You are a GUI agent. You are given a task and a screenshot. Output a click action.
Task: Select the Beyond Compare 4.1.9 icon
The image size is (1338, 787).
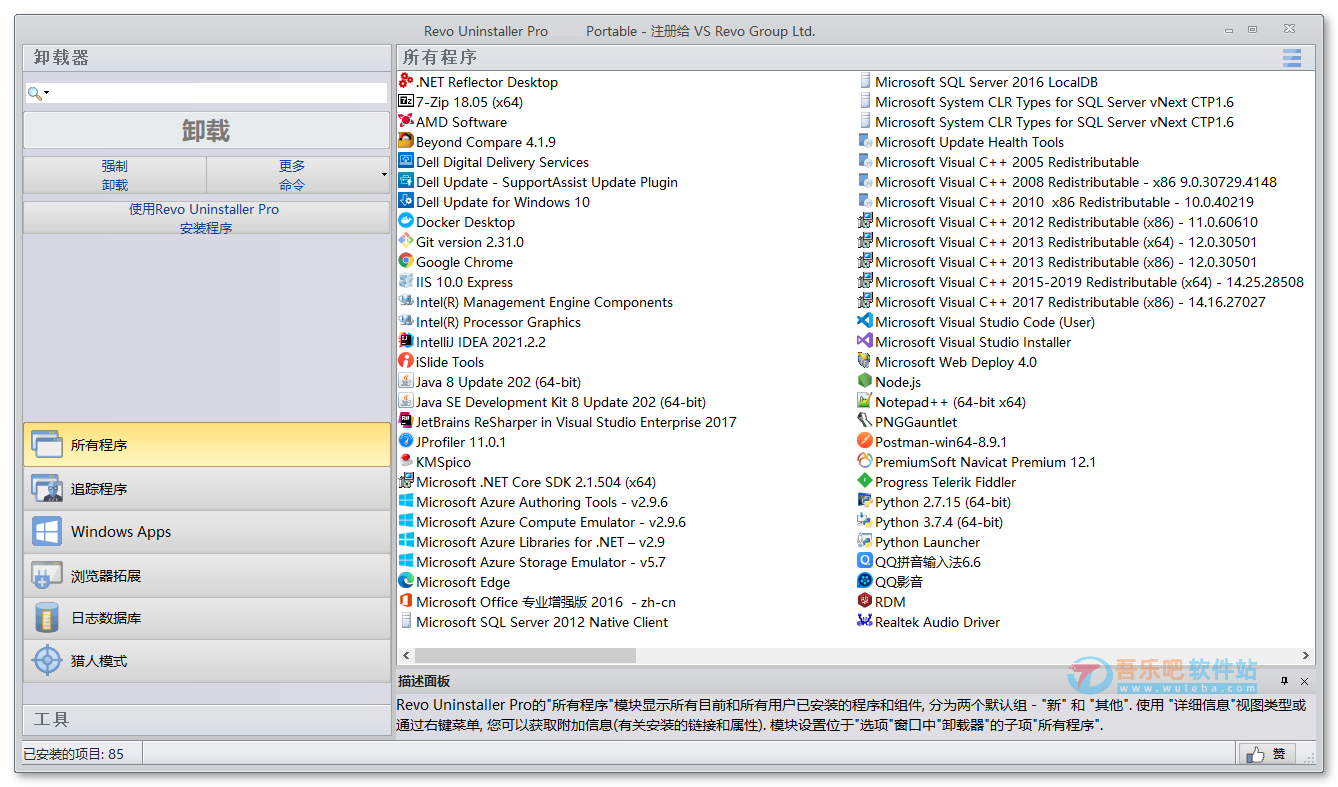coord(406,142)
